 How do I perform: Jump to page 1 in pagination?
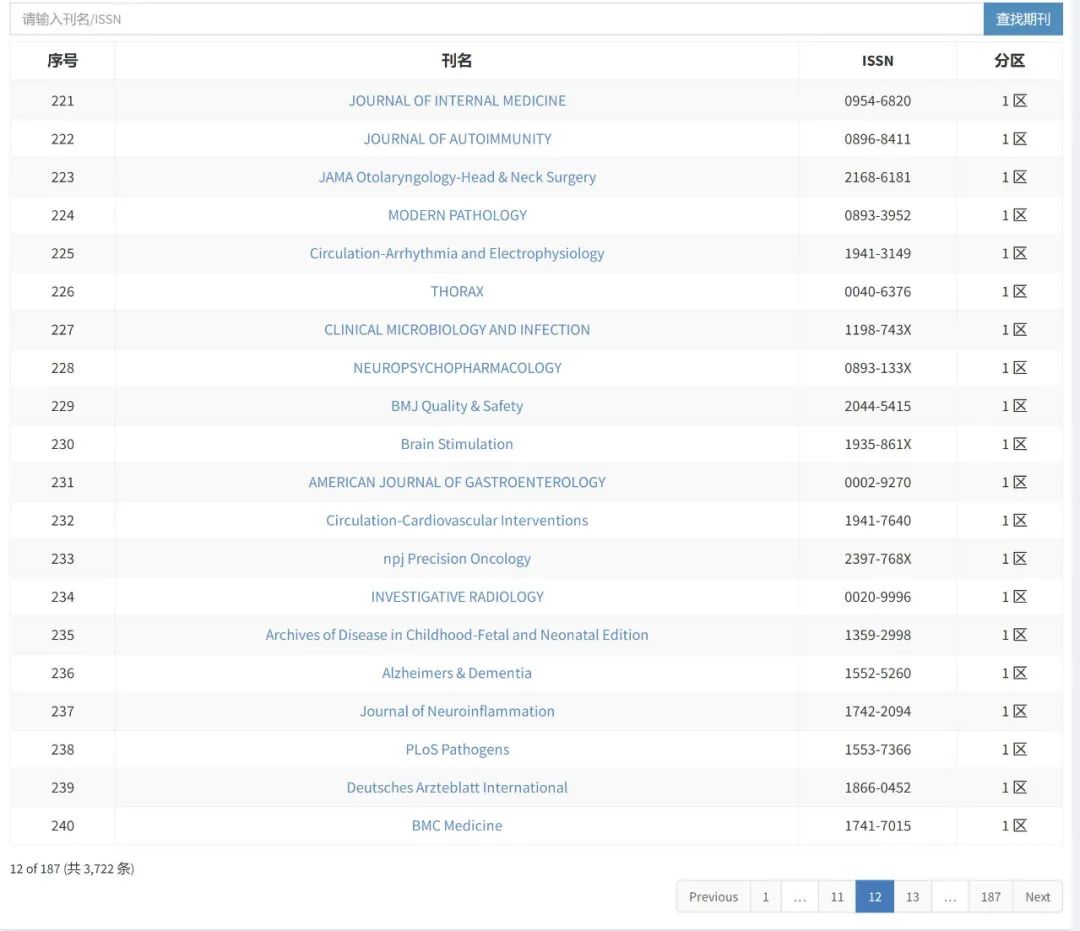pos(766,897)
